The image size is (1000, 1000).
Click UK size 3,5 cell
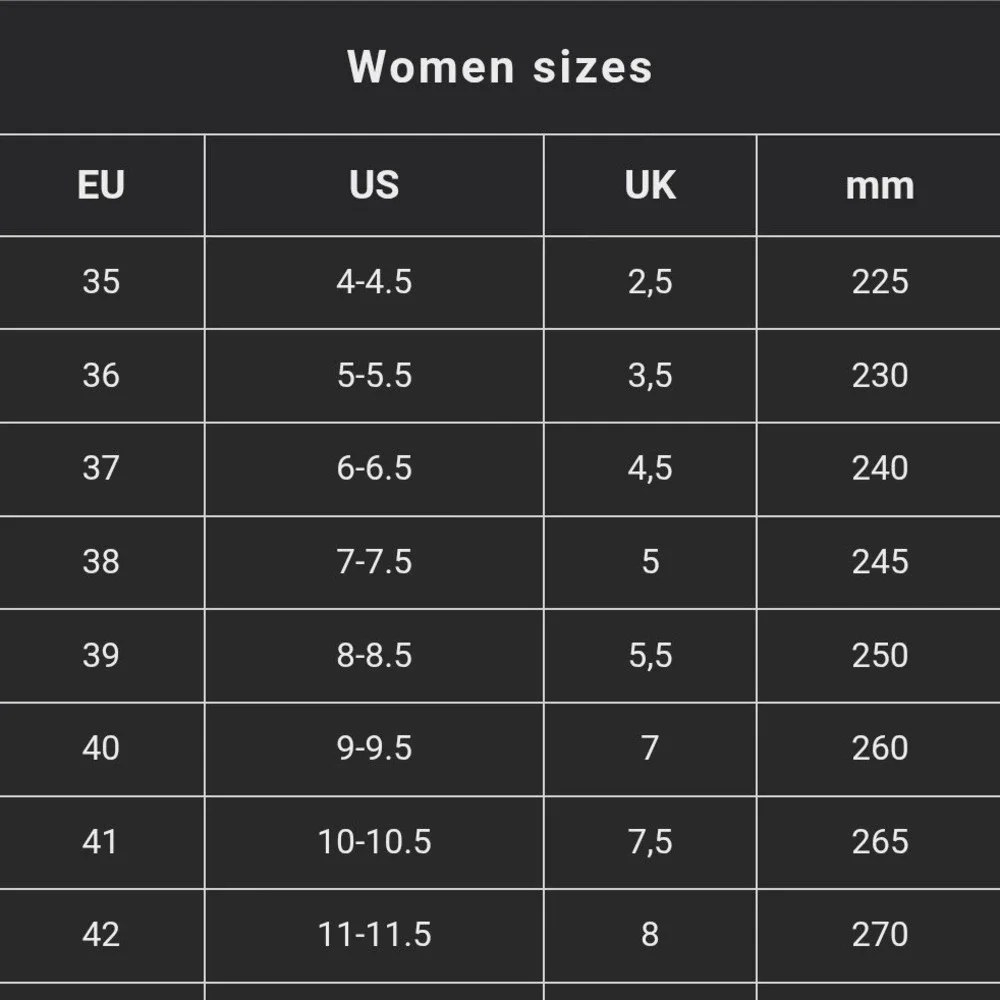point(650,376)
